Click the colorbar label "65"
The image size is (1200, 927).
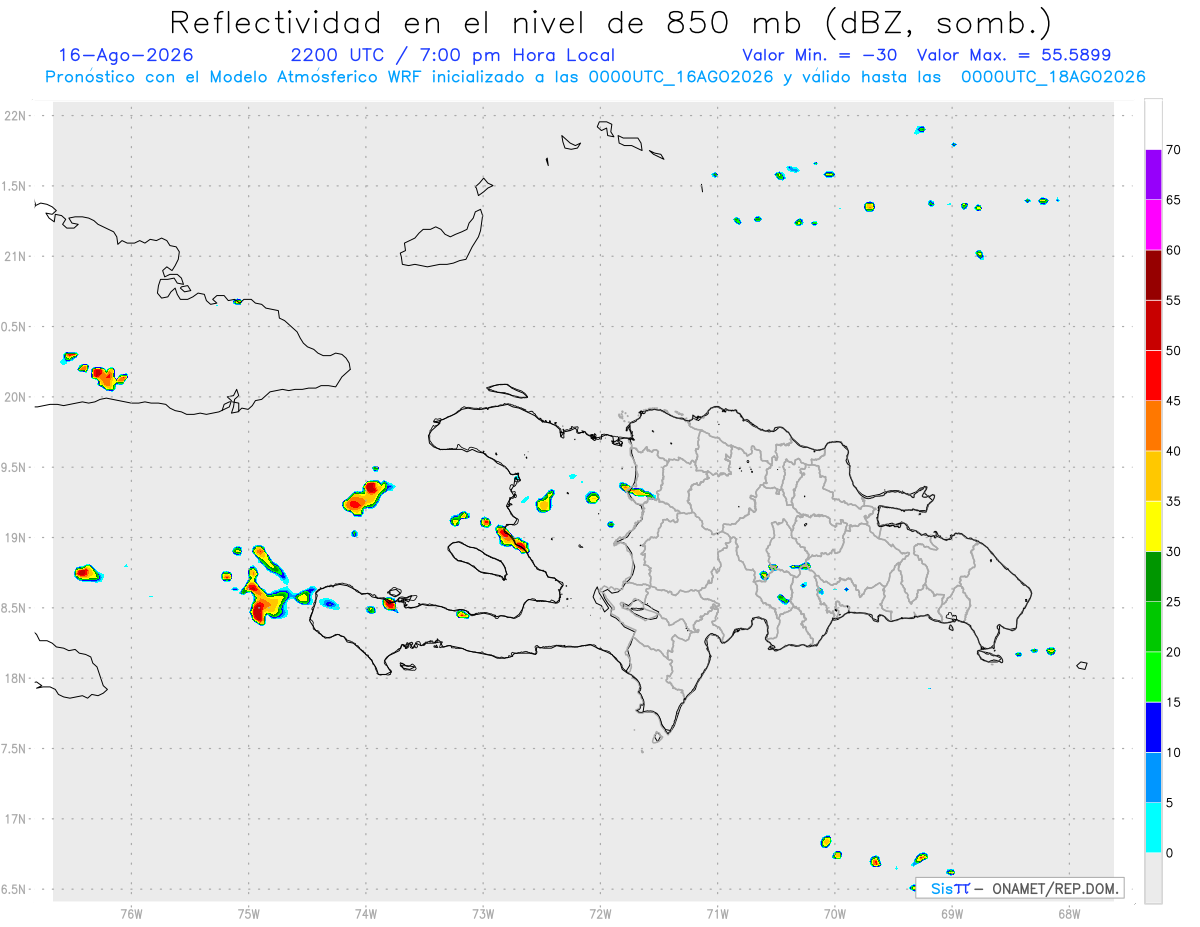tap(1175, 200)
